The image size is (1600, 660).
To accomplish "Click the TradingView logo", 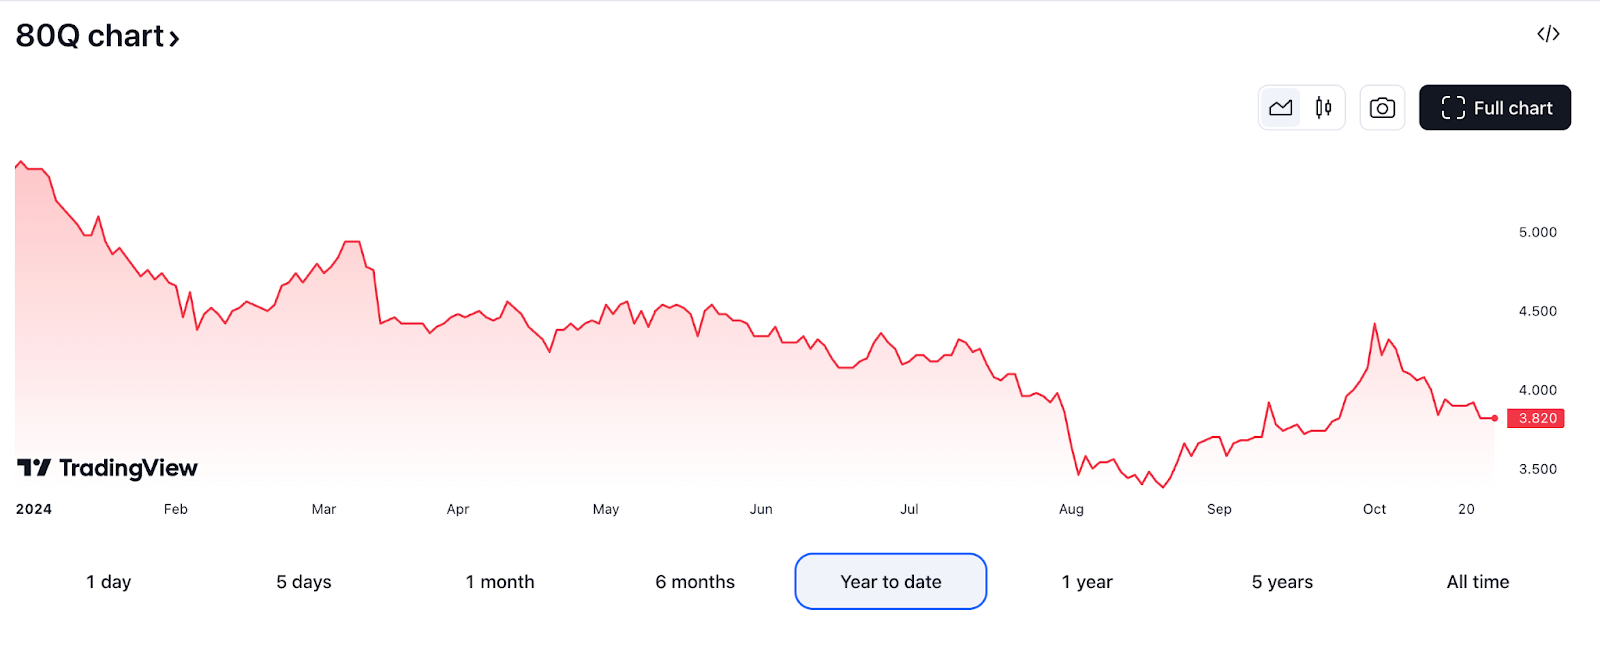I will (107, 468).
